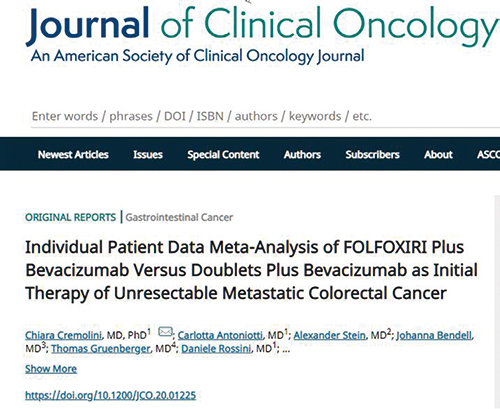The image size is (500, 409).
Task: Click the email envelope icon after Chiara Cremolini
Action: (x=165, y=332)
